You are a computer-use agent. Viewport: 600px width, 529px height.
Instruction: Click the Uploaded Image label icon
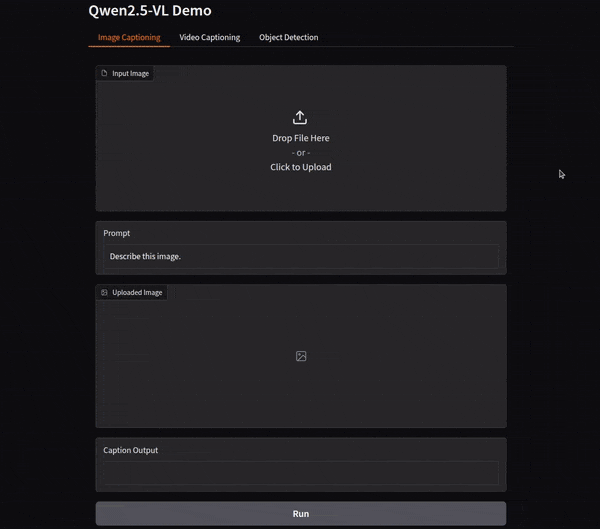coord(104,292)
